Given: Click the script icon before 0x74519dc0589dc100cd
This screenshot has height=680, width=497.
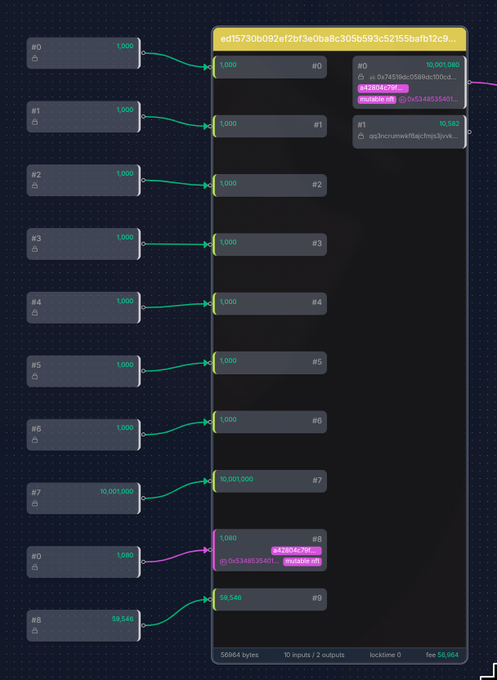Looking at the screenshot, I should point(372,77).
